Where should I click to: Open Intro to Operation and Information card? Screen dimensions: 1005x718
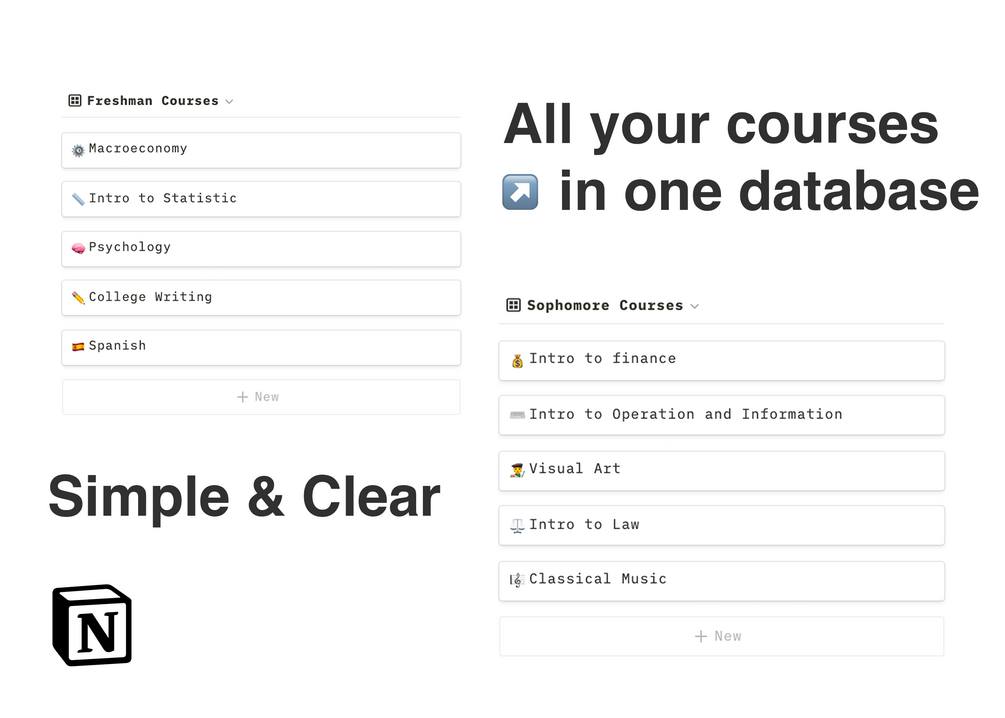pos(722,415)
